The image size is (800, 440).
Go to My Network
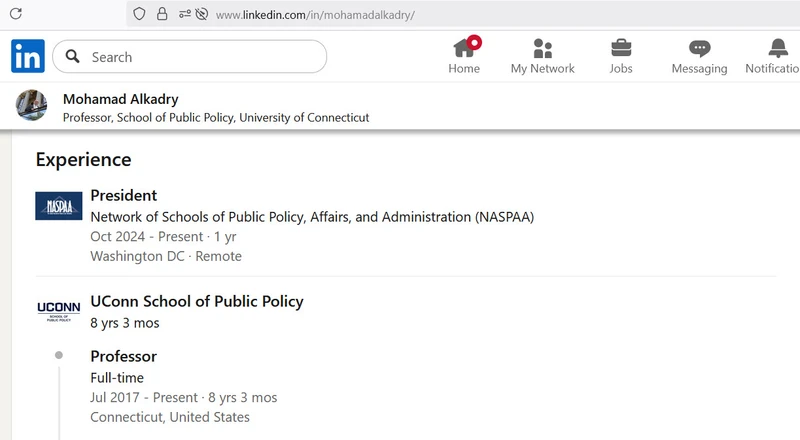tap(542, 56)
